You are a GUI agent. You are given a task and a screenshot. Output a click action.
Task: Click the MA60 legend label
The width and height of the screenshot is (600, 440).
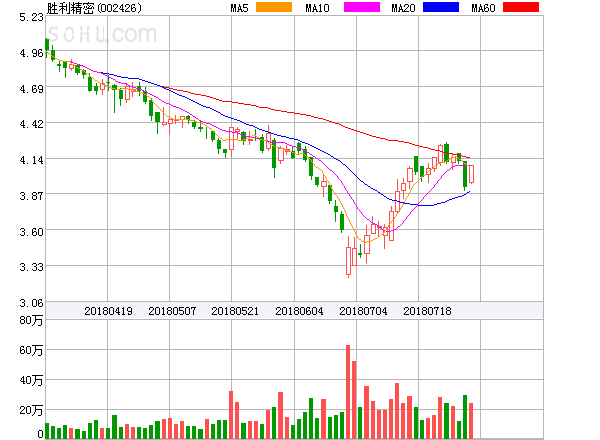(483, 8)
